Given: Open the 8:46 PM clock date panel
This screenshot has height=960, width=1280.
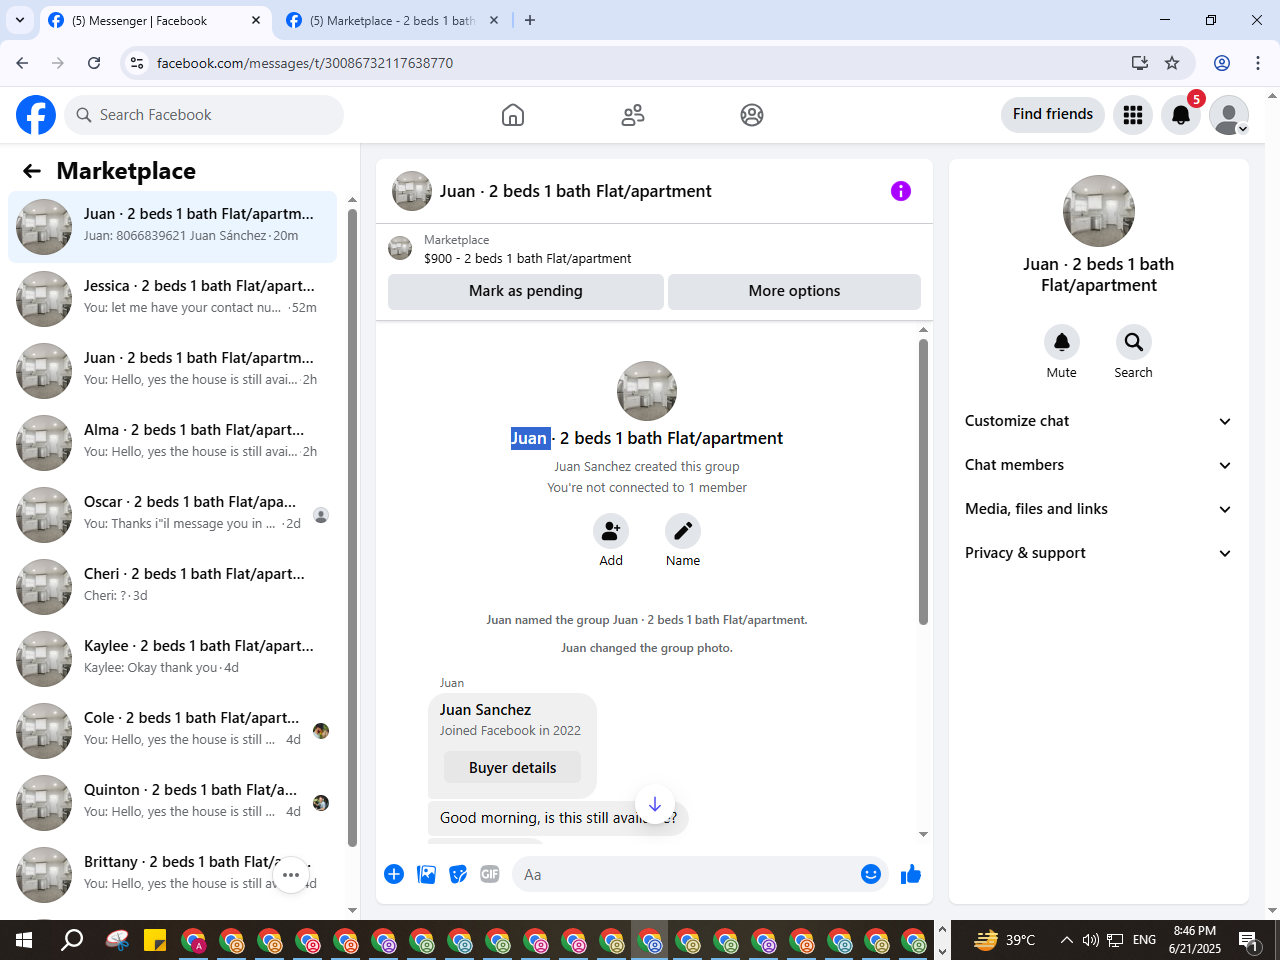Looking at the screenshot, I should pyautogui.click(x=1195, y=940).
